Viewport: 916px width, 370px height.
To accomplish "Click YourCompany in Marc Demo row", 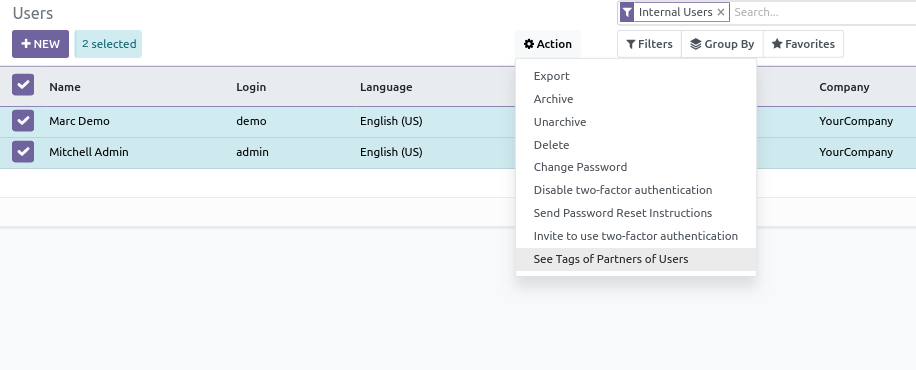I will pos(856,121).
